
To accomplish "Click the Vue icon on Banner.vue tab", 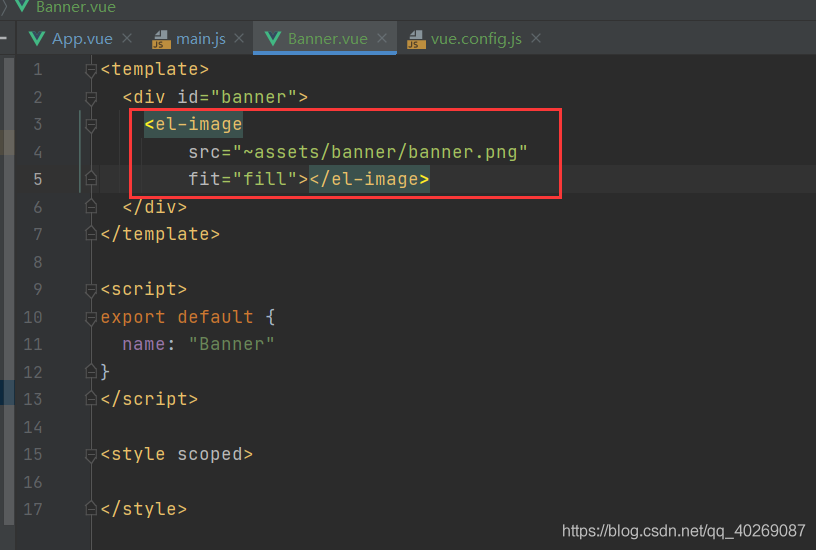I will (x=273, y=39).
